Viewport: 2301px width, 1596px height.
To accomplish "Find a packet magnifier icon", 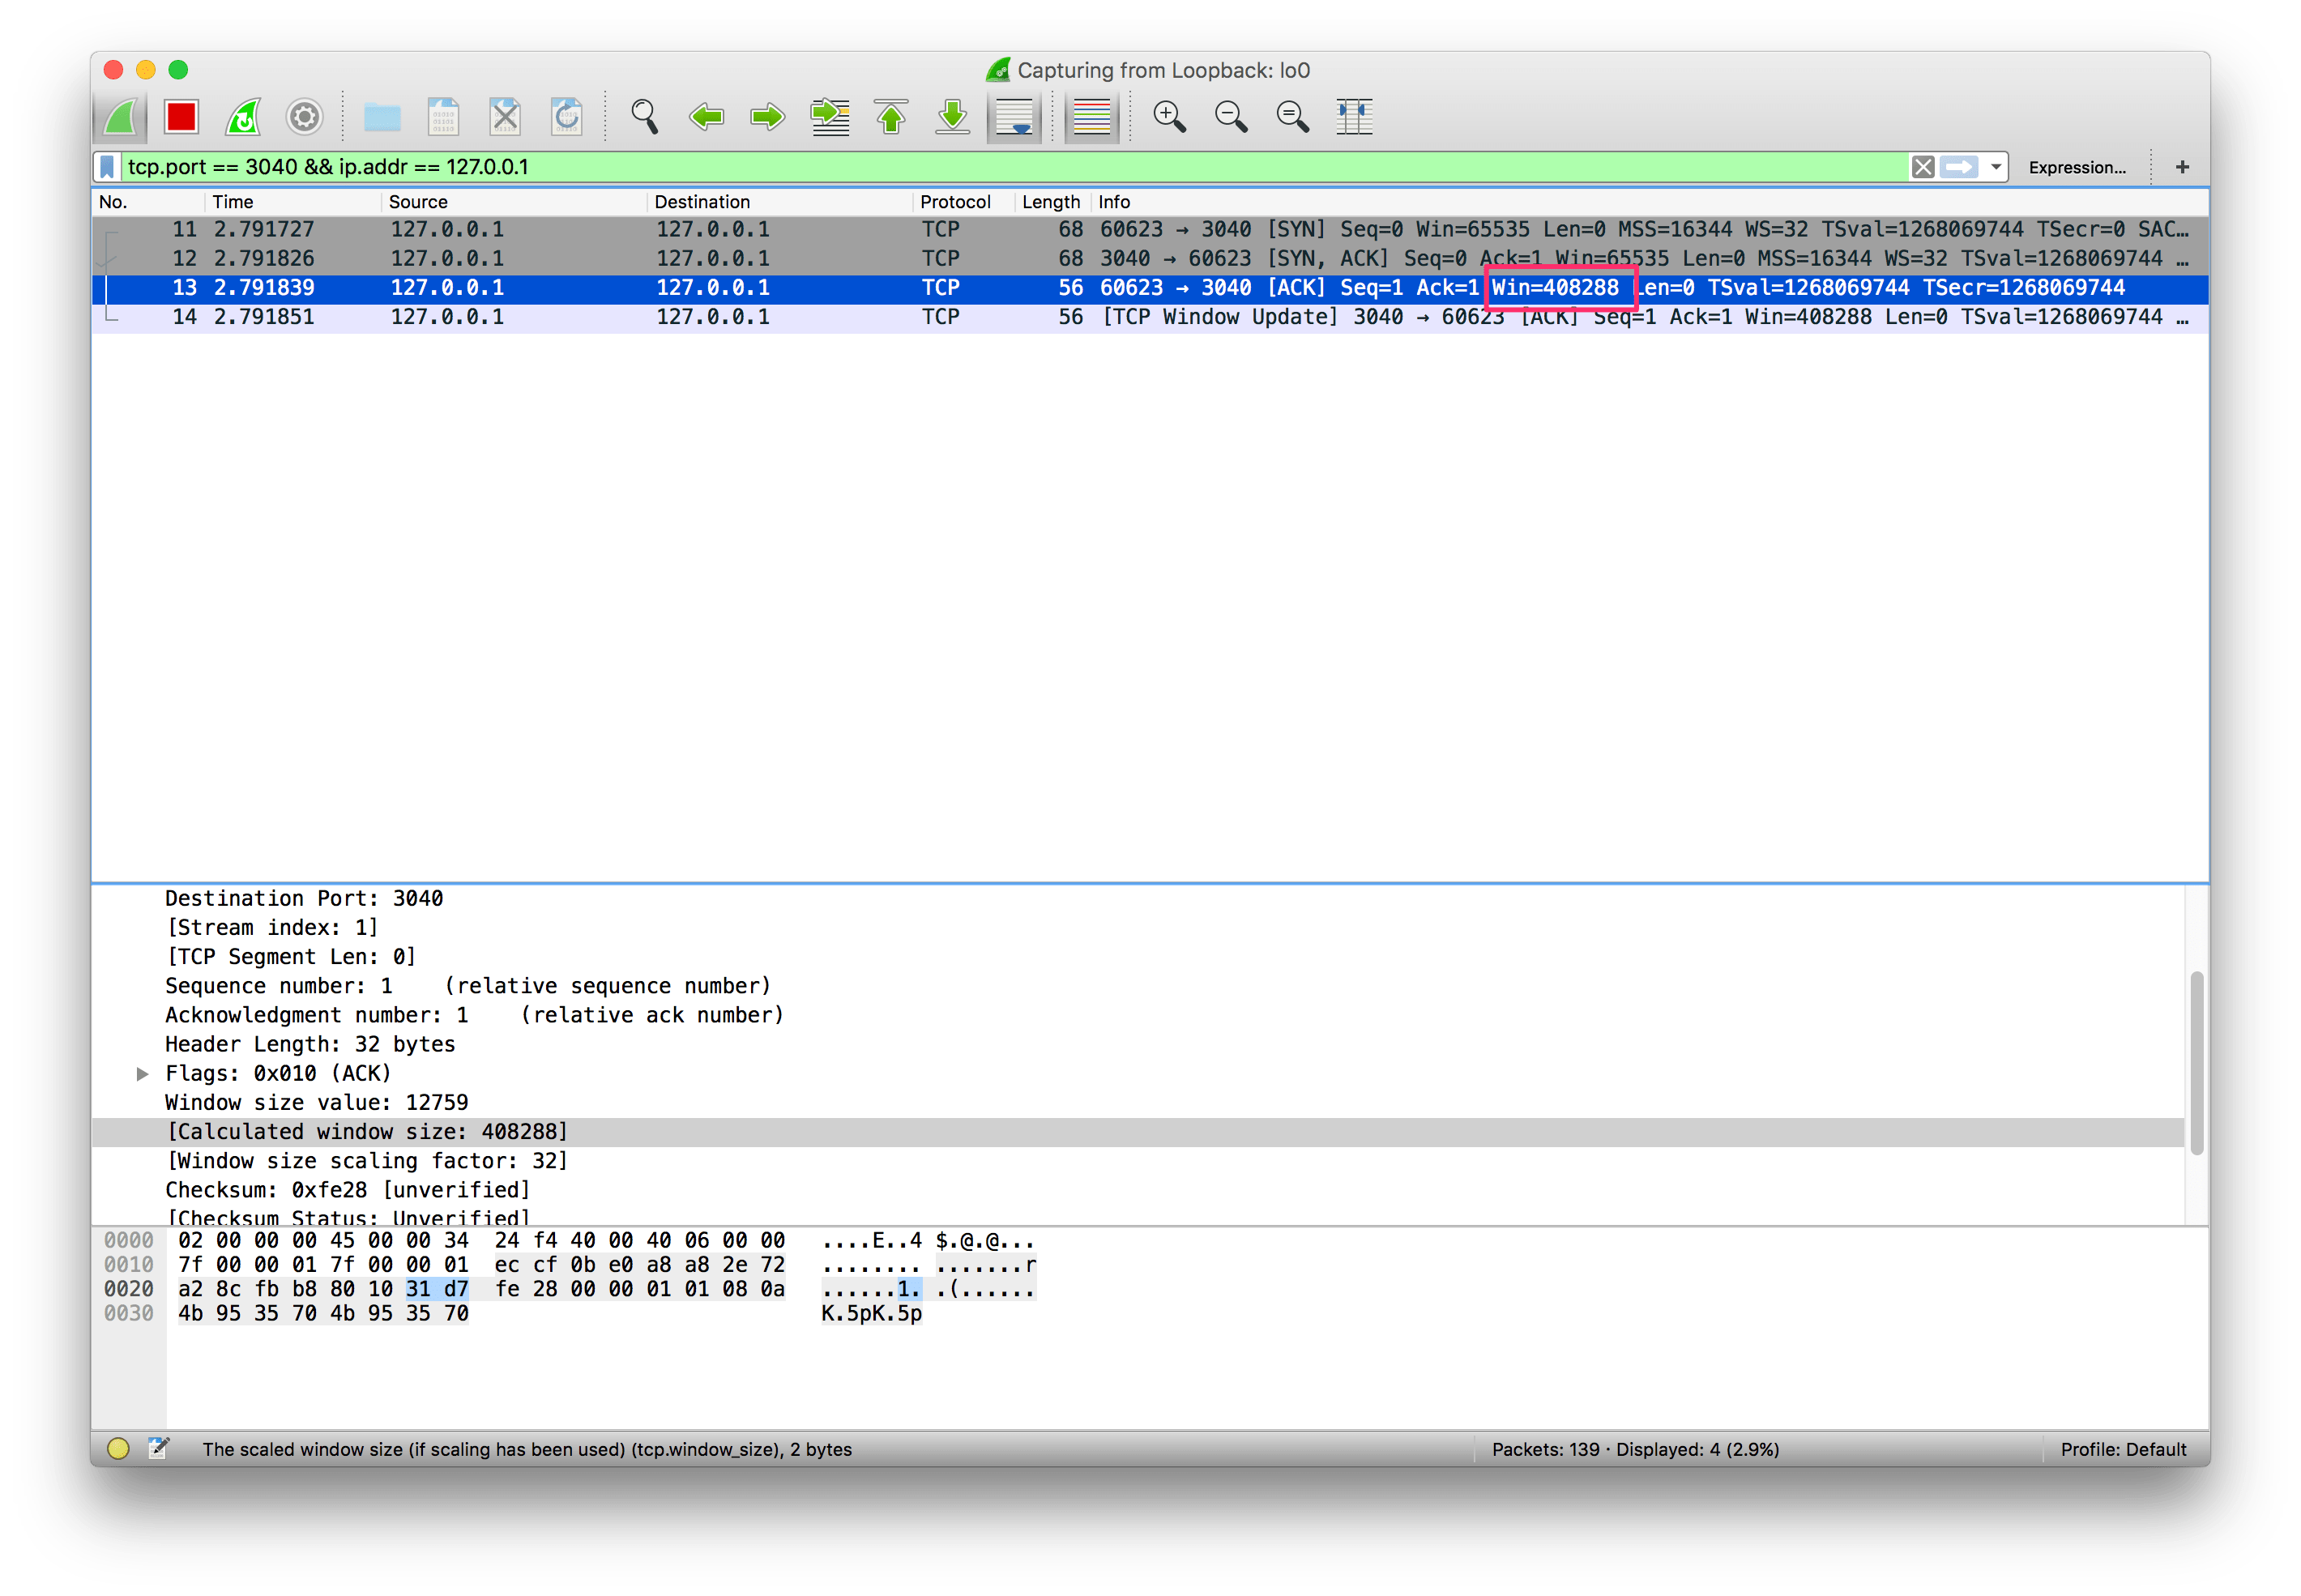I will tap(644, 117).
